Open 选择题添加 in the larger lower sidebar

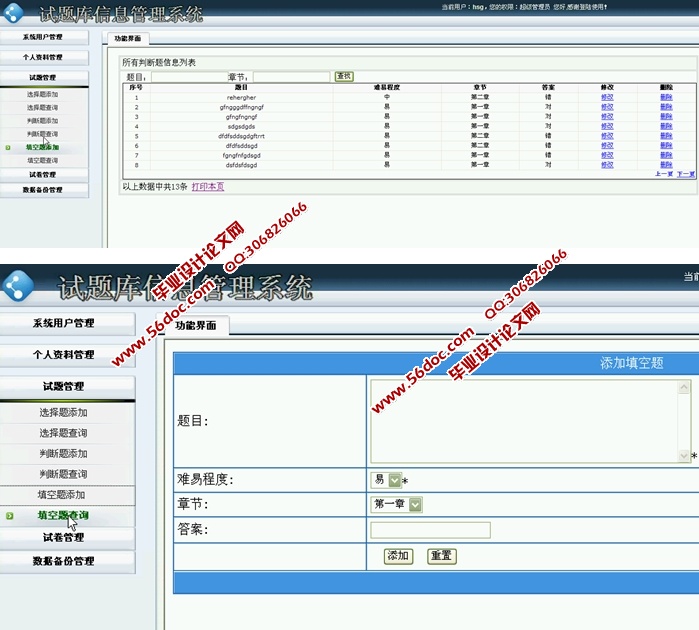tap(63, 412)
